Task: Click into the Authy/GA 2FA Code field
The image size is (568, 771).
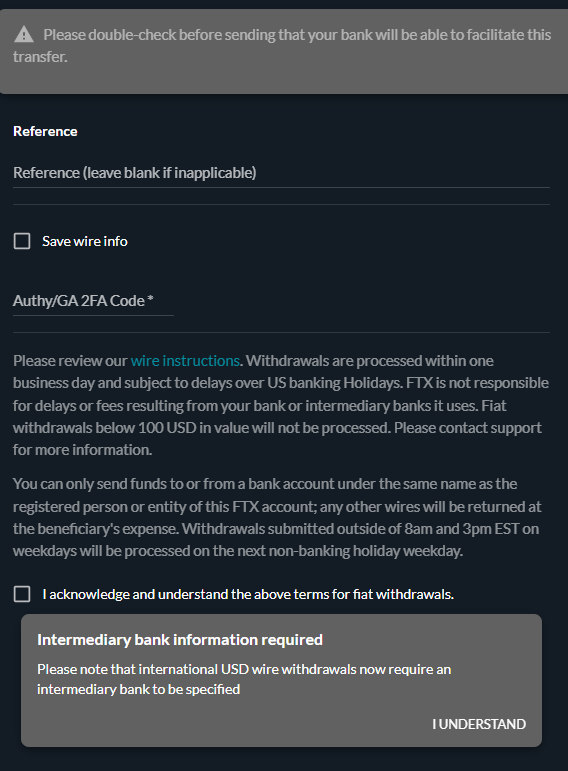Action: (x=93, y=300)
